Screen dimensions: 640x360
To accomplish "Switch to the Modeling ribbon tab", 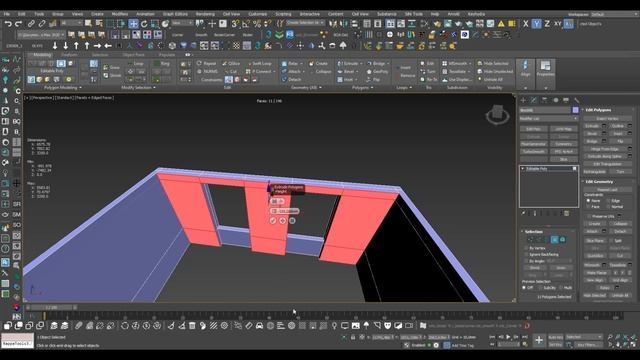I will (42, 55).
